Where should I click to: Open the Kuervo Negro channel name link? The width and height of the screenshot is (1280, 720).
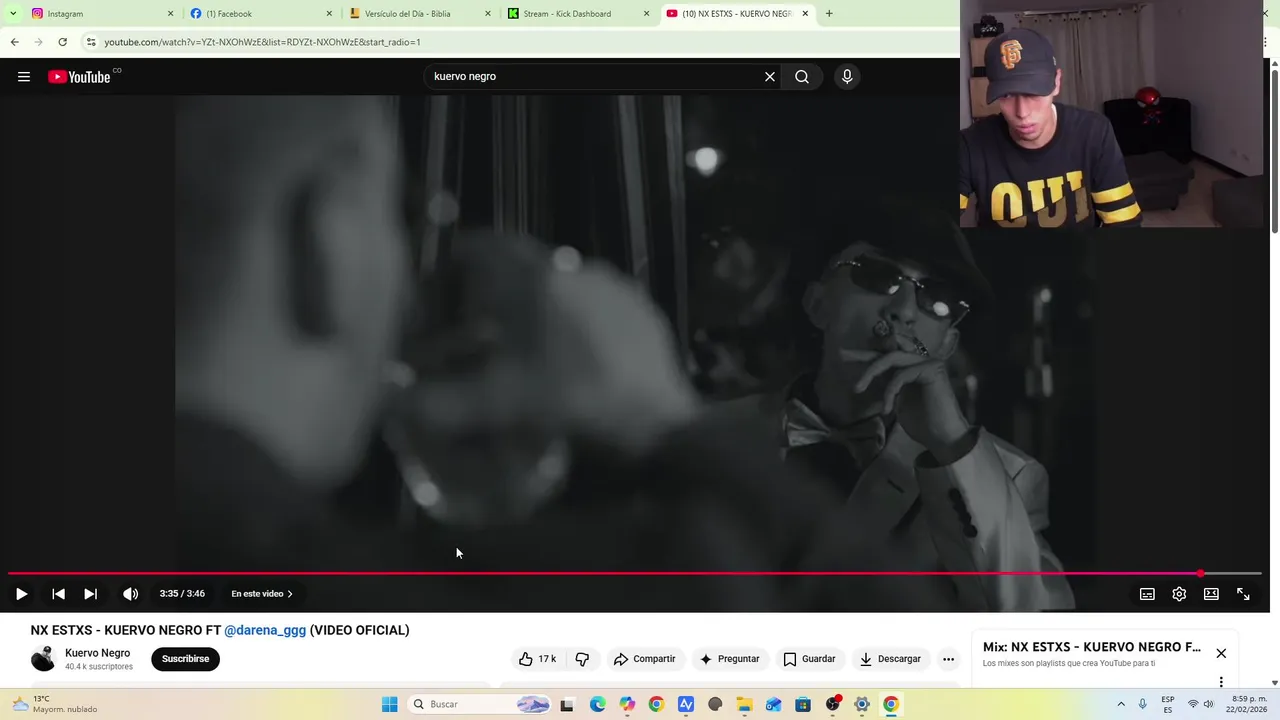(97, 653)
